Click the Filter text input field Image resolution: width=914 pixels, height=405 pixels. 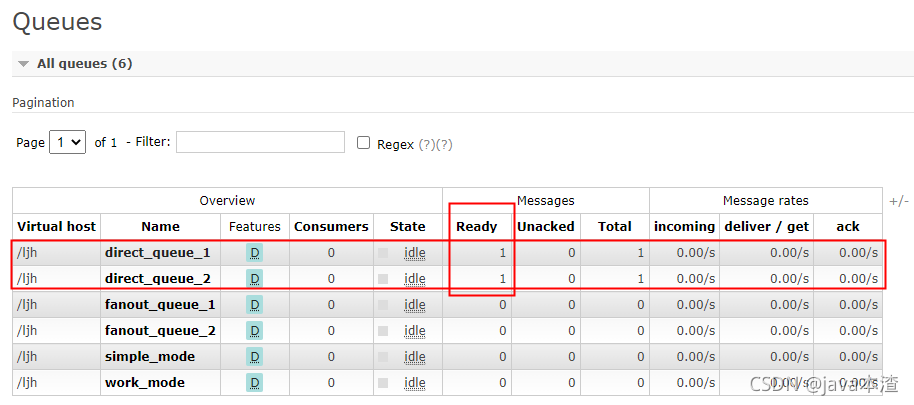[x=260, y=142]
